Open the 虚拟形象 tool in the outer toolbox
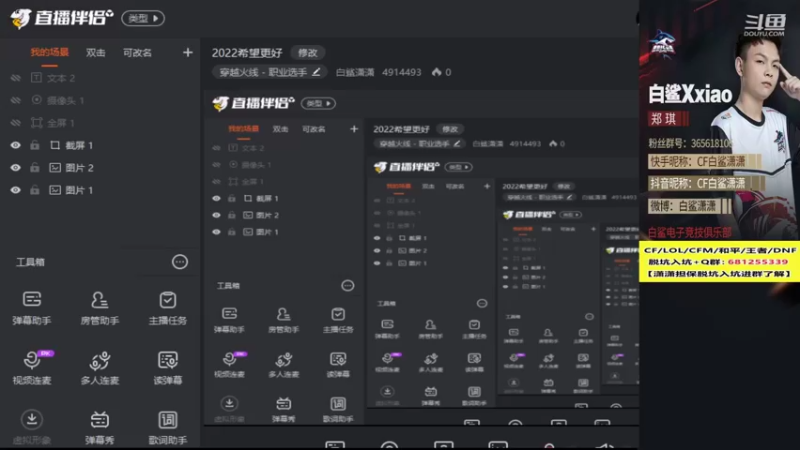This screenshot has width=800, height=450. pyautogui.click(x=32, y=427)
